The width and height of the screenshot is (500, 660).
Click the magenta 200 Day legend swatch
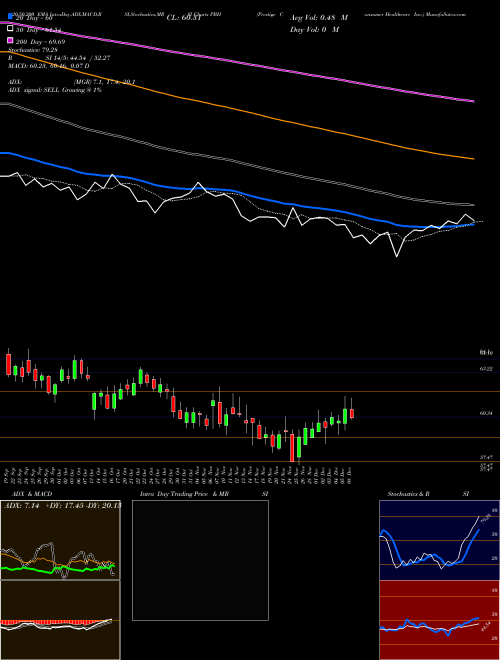click(11, 41)
